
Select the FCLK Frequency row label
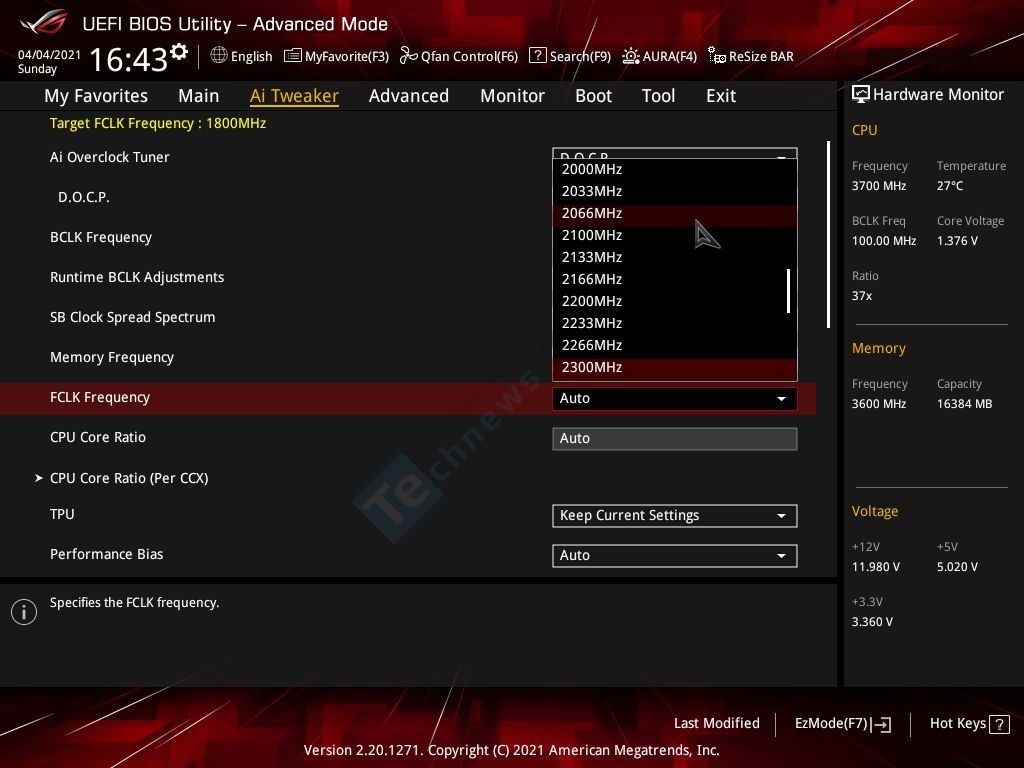100,397
